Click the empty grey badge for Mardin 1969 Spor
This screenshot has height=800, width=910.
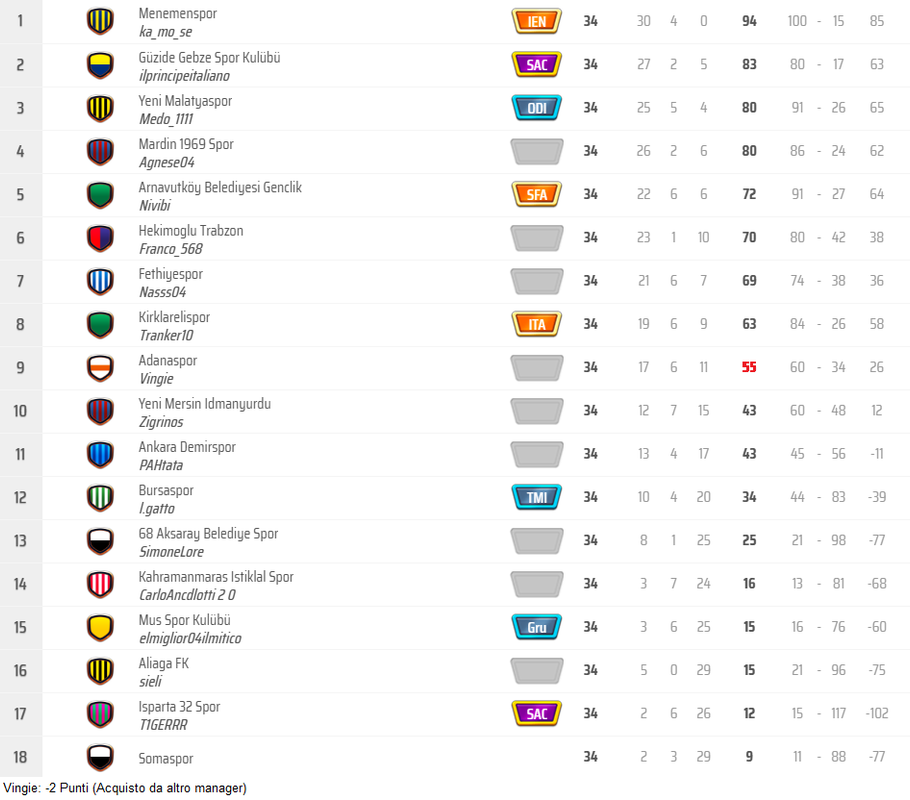[537, 151]
